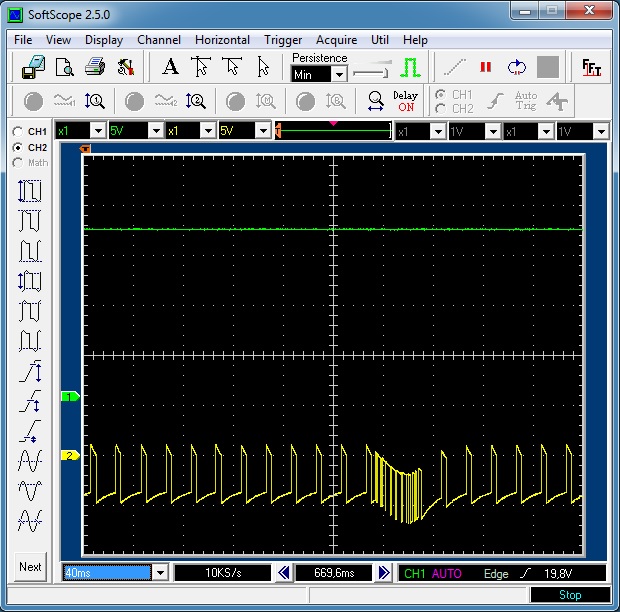Open CH1 probe x1 dropdown
This screenshot has width=620, height=612.
tap(98, 131)
